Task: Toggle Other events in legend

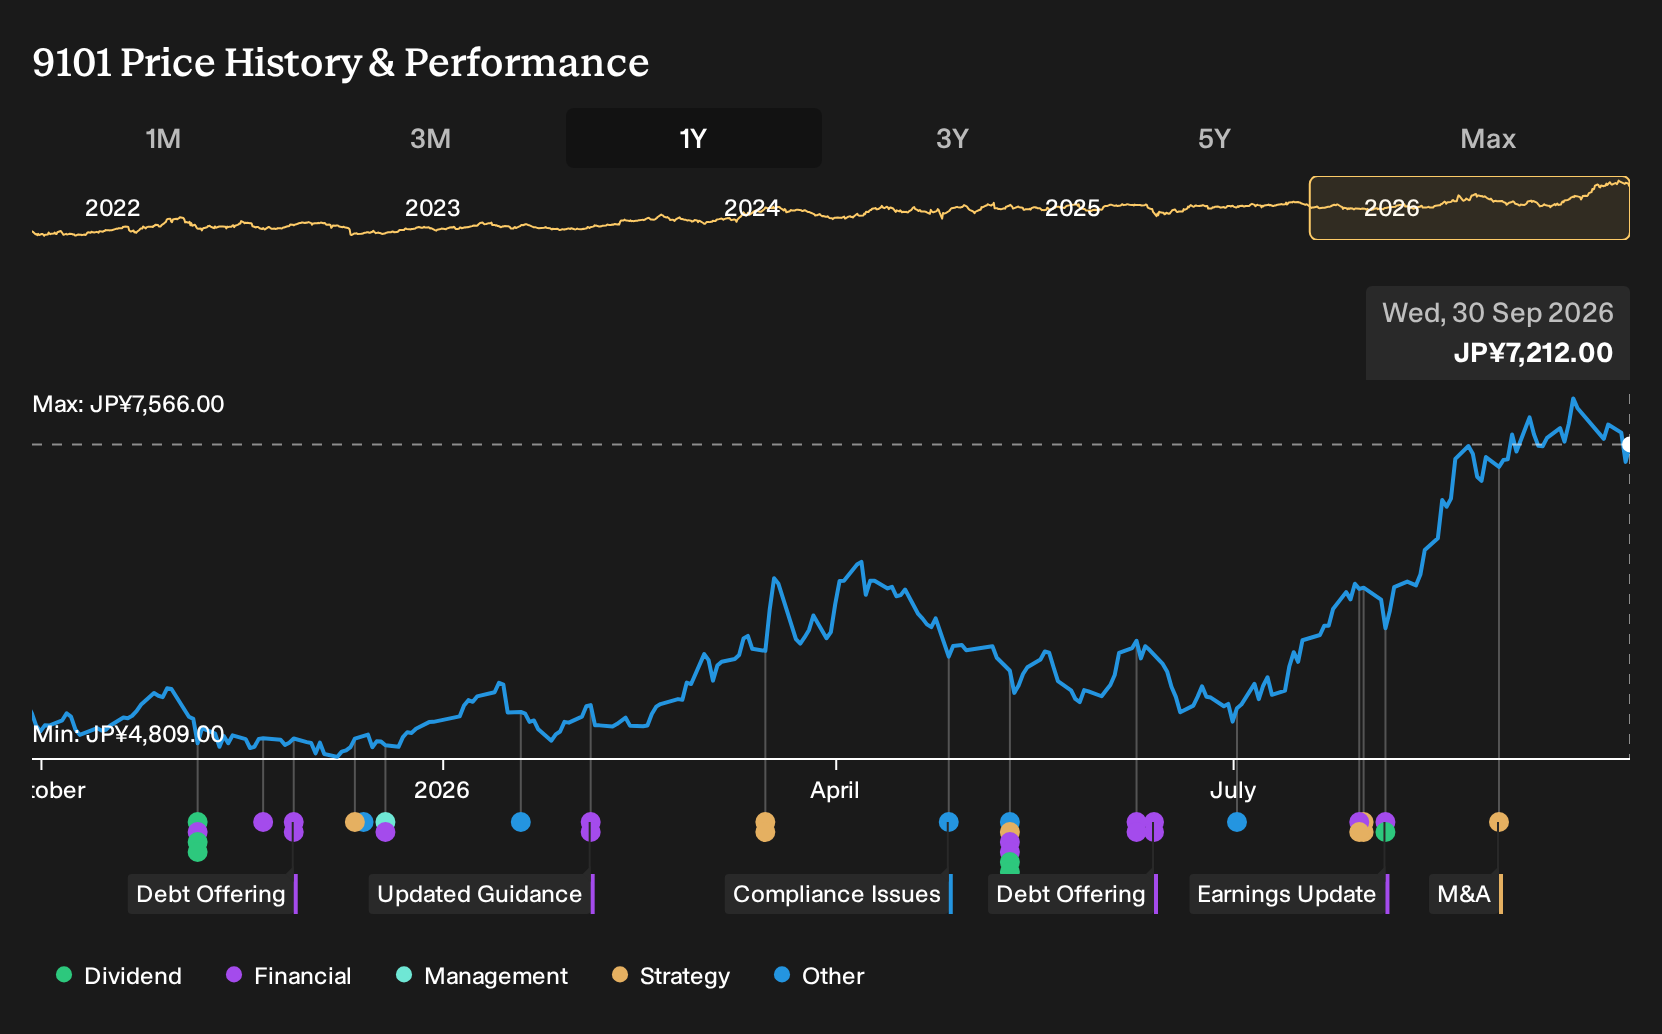Action: [x=819, y=976]
